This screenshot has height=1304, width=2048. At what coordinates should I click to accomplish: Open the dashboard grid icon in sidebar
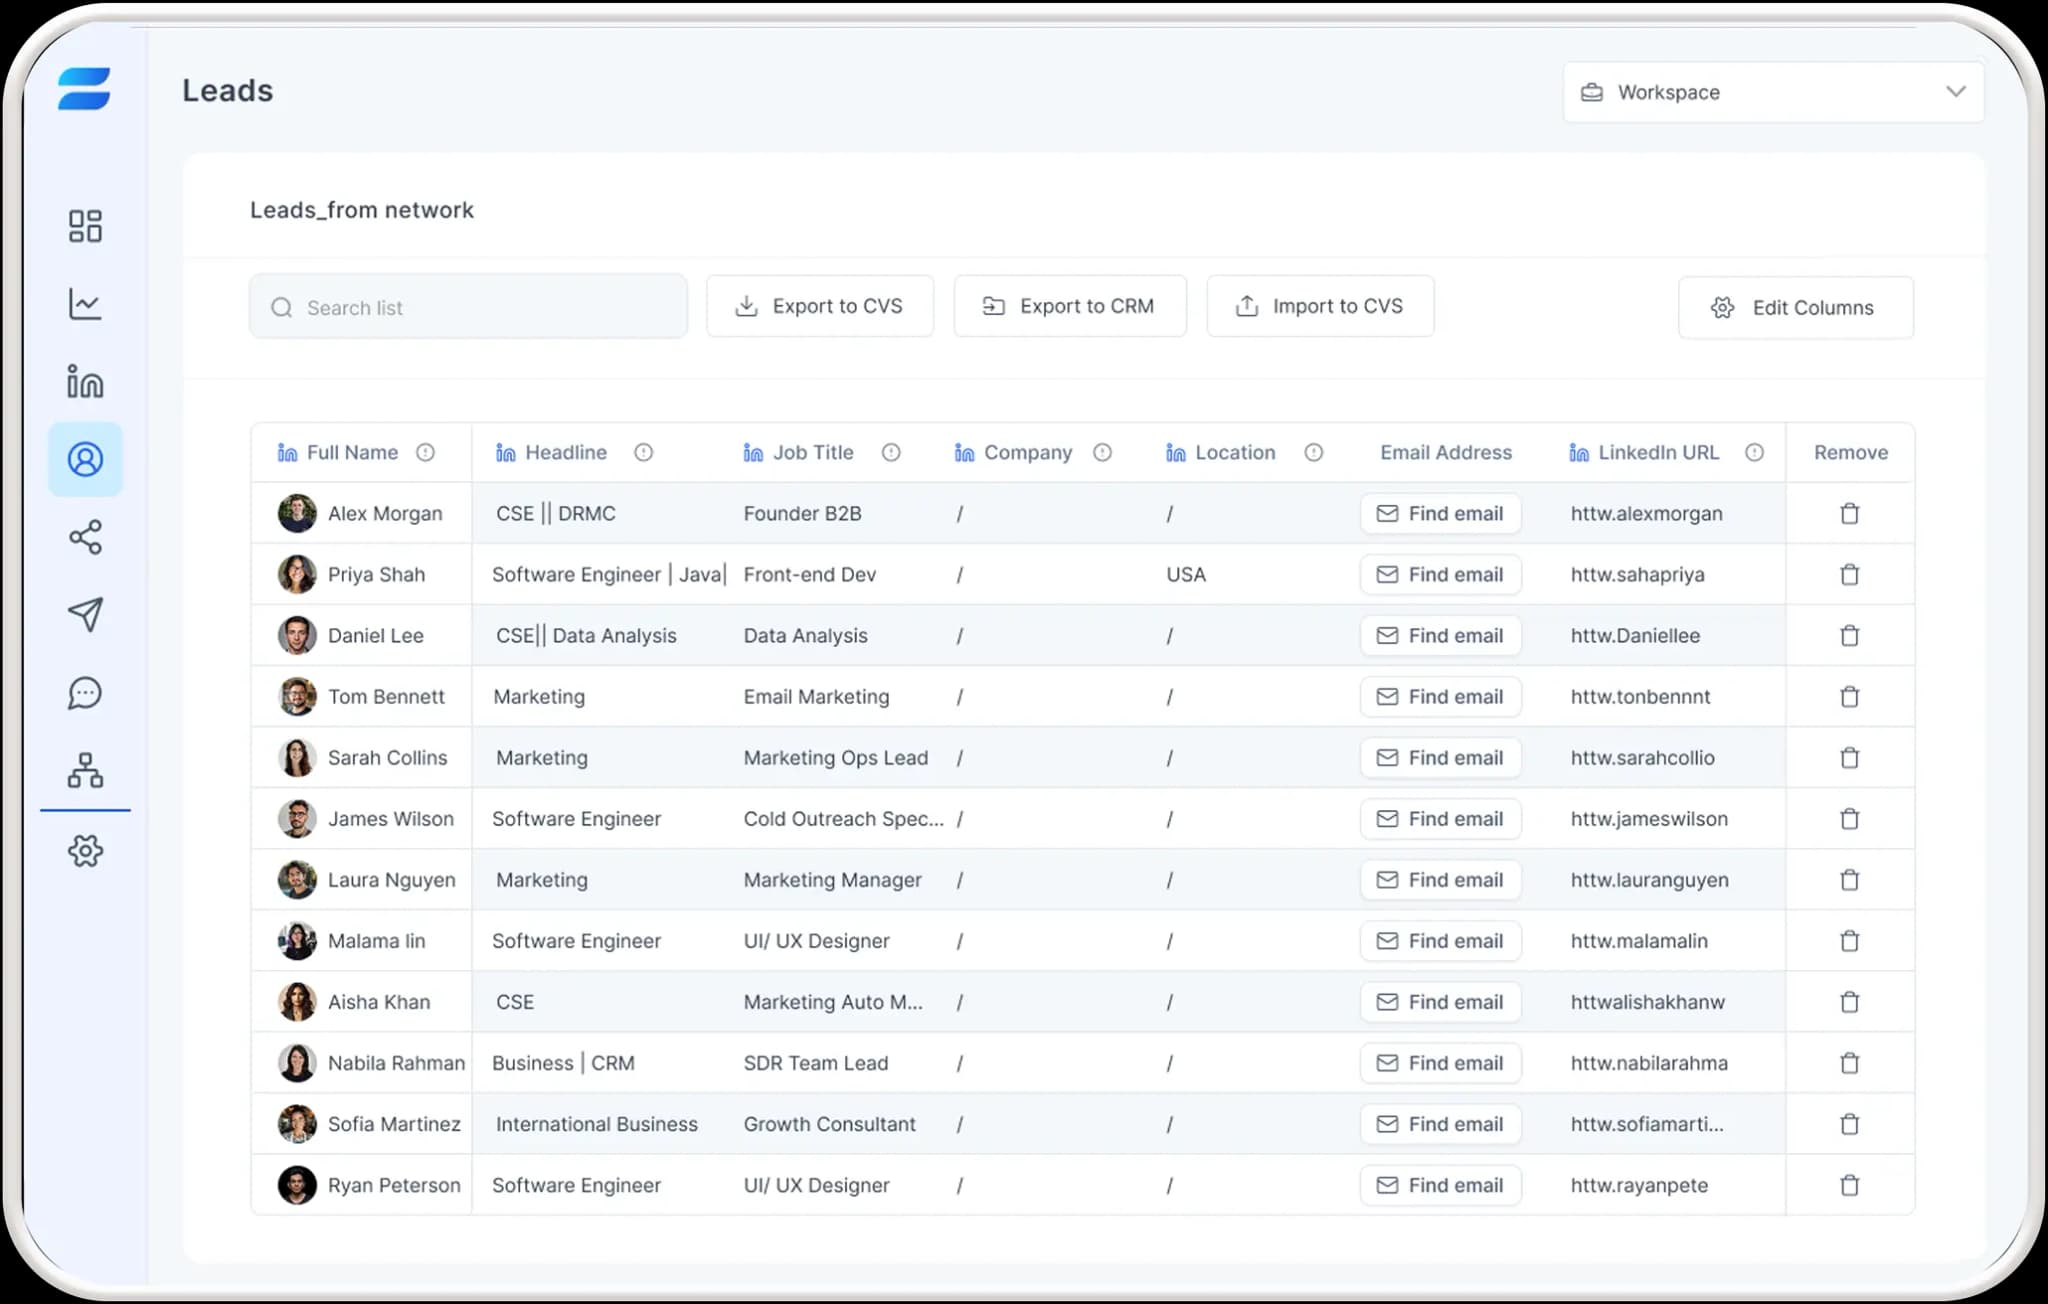coord(86,227)
